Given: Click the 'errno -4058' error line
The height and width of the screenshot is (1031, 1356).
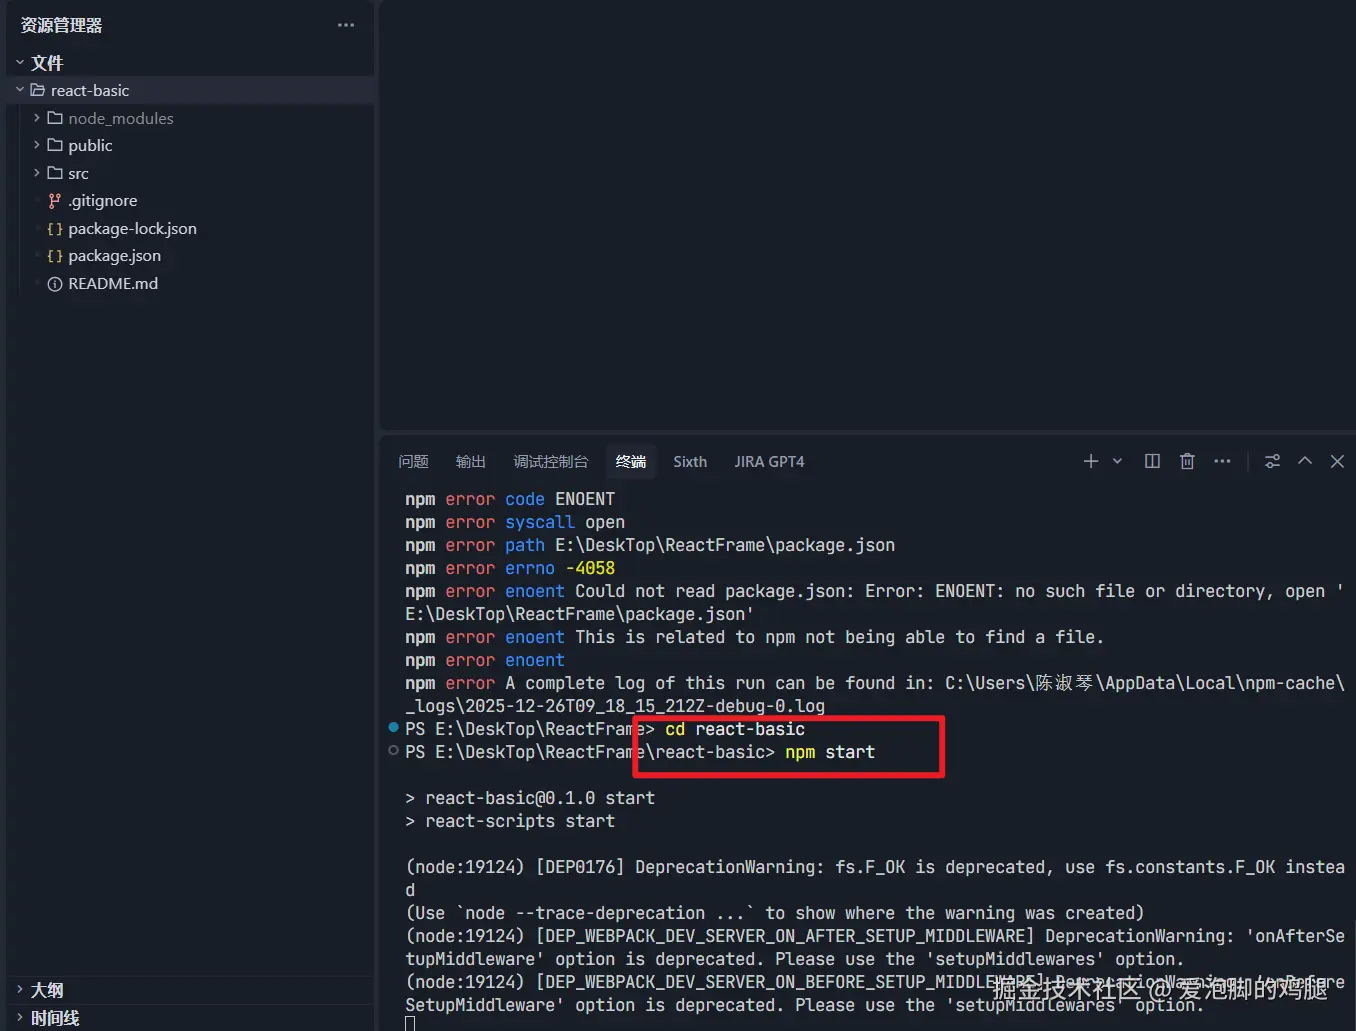Looking at the screenshot, I should pos(510,568).
